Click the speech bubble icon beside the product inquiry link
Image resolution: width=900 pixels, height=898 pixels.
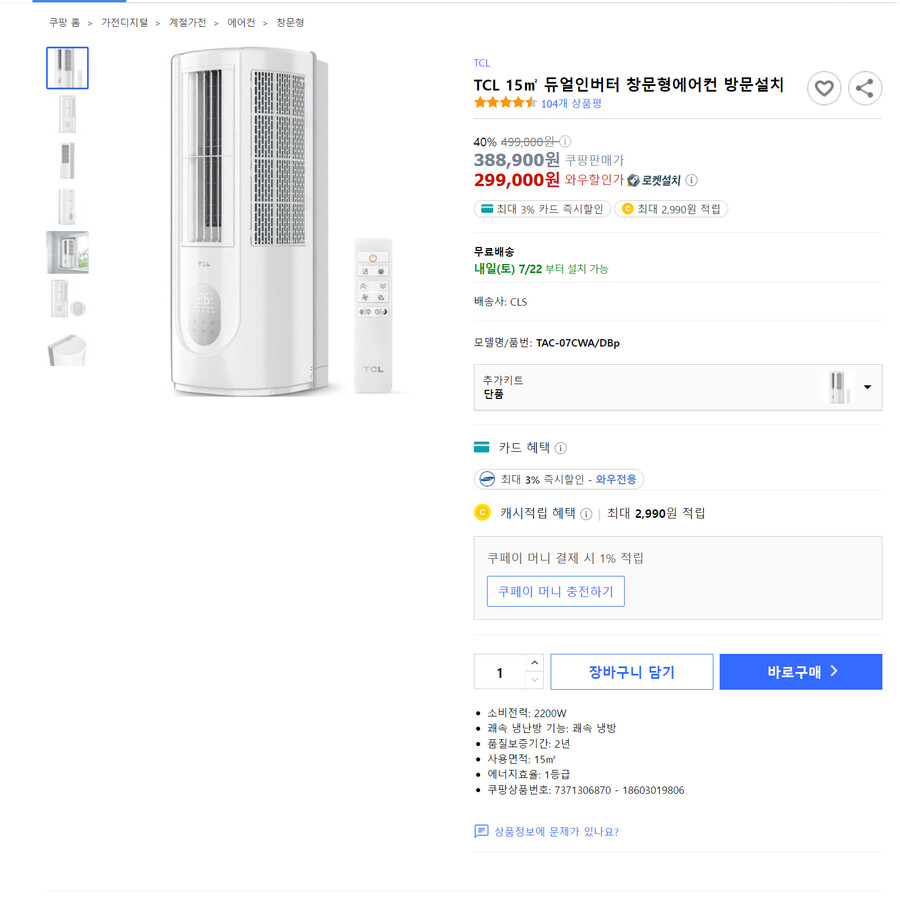coord(481,831)
